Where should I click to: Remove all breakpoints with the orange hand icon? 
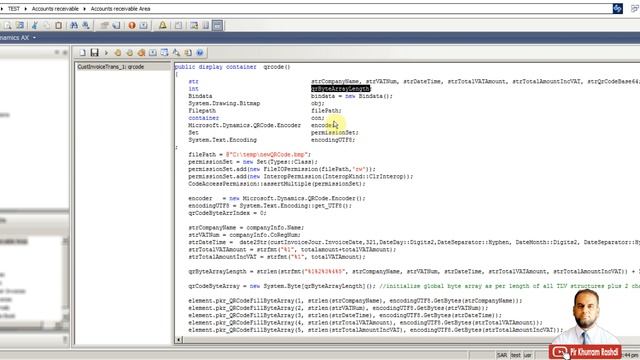(141, 53)
